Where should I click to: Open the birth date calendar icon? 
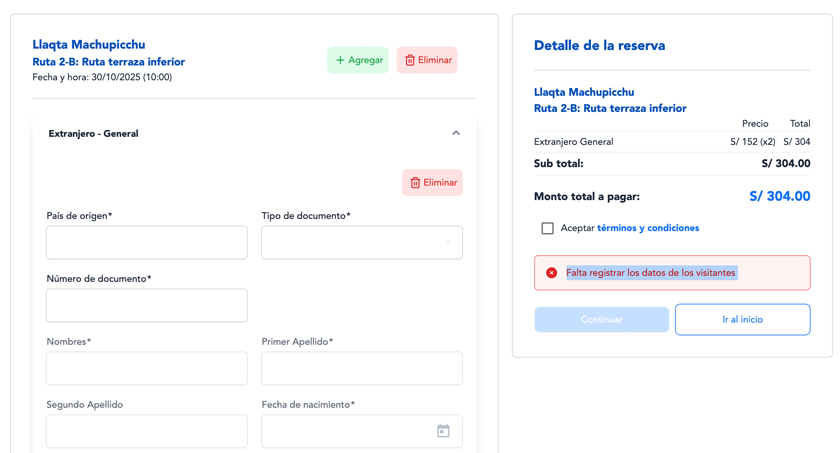click(x=443, y=431)
